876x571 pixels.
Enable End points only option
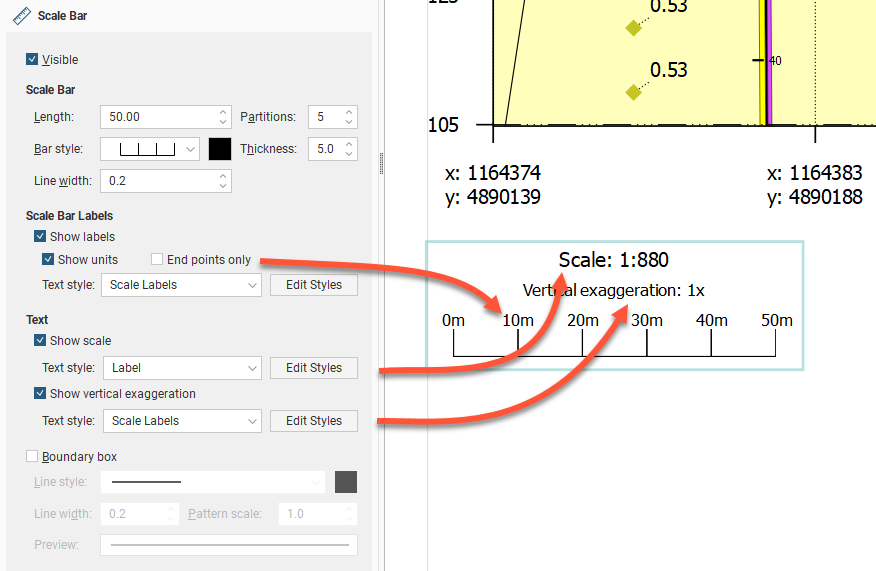click(157, 260)
